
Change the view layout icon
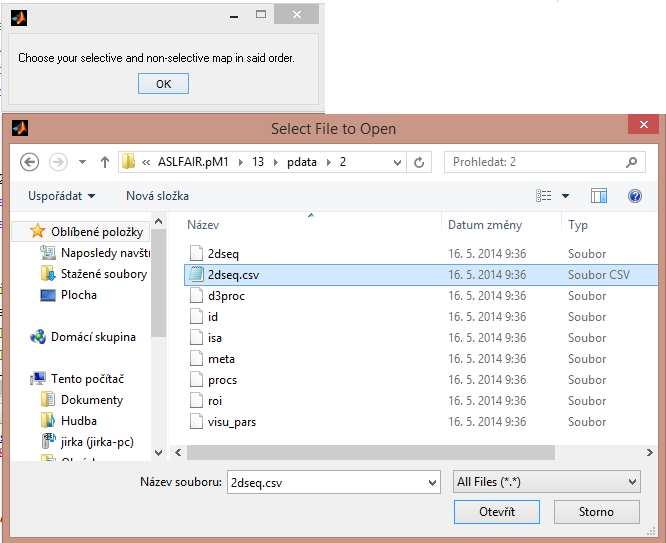pos(543,196)
